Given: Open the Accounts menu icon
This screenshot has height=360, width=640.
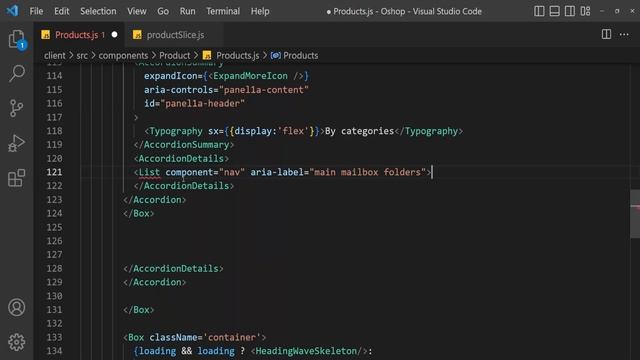Looking at the screenshot, I should point(17,307).
